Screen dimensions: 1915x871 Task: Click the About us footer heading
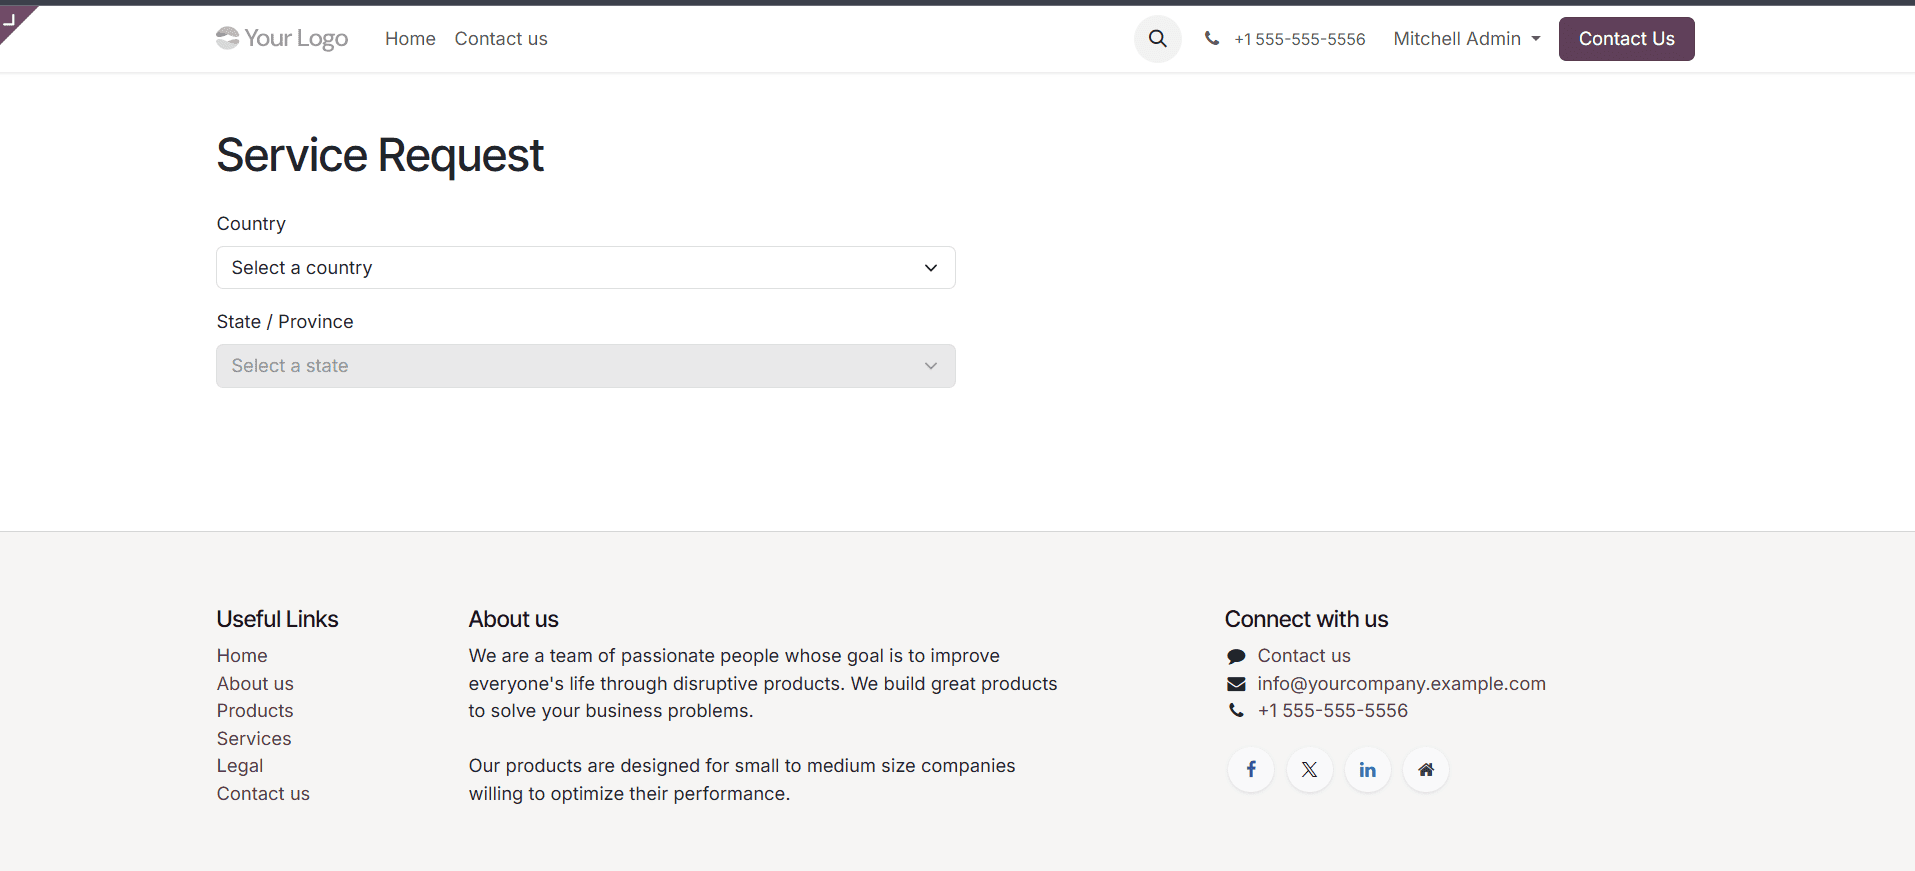[513, 619]
